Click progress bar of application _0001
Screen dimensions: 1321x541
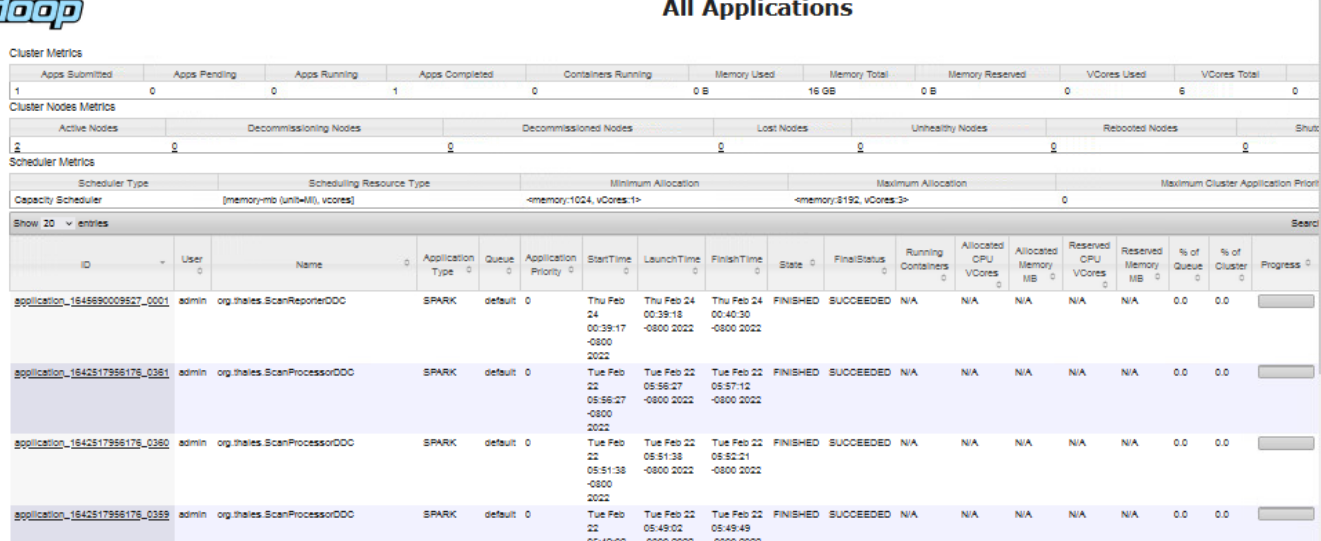[1285, 300]
